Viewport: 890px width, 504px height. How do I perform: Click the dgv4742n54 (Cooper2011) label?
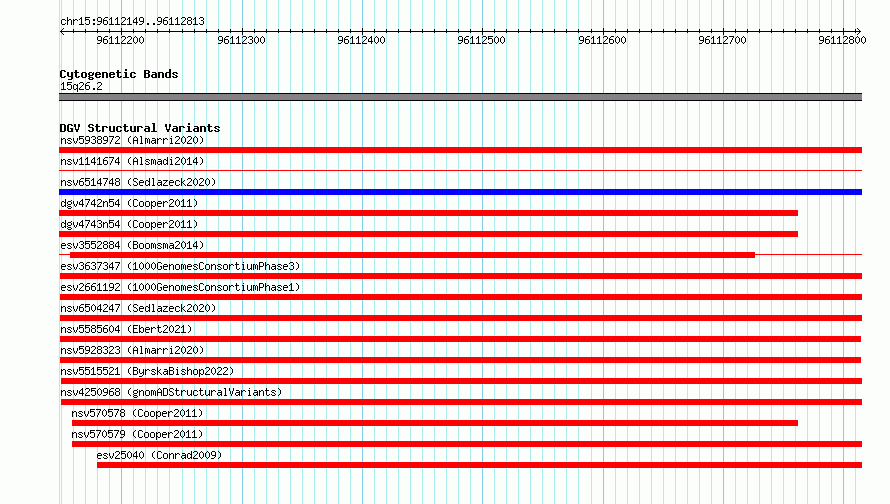[x=129, y=203]
